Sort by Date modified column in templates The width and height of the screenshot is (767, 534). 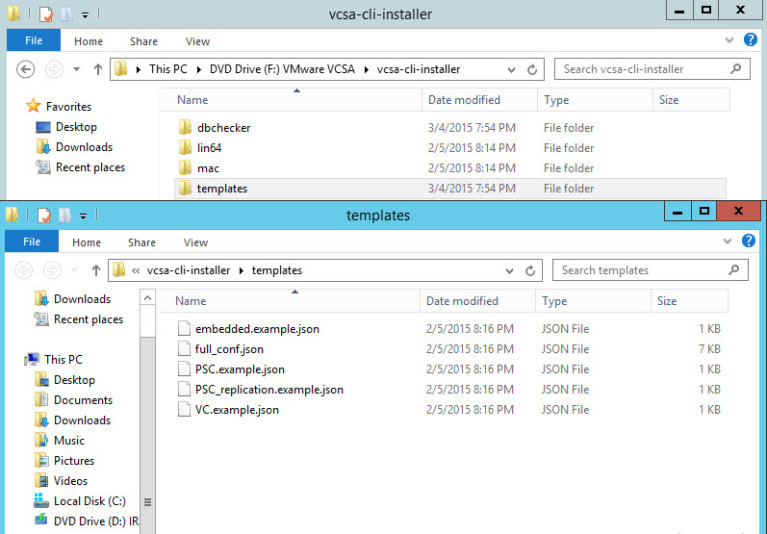pos(462,301)
